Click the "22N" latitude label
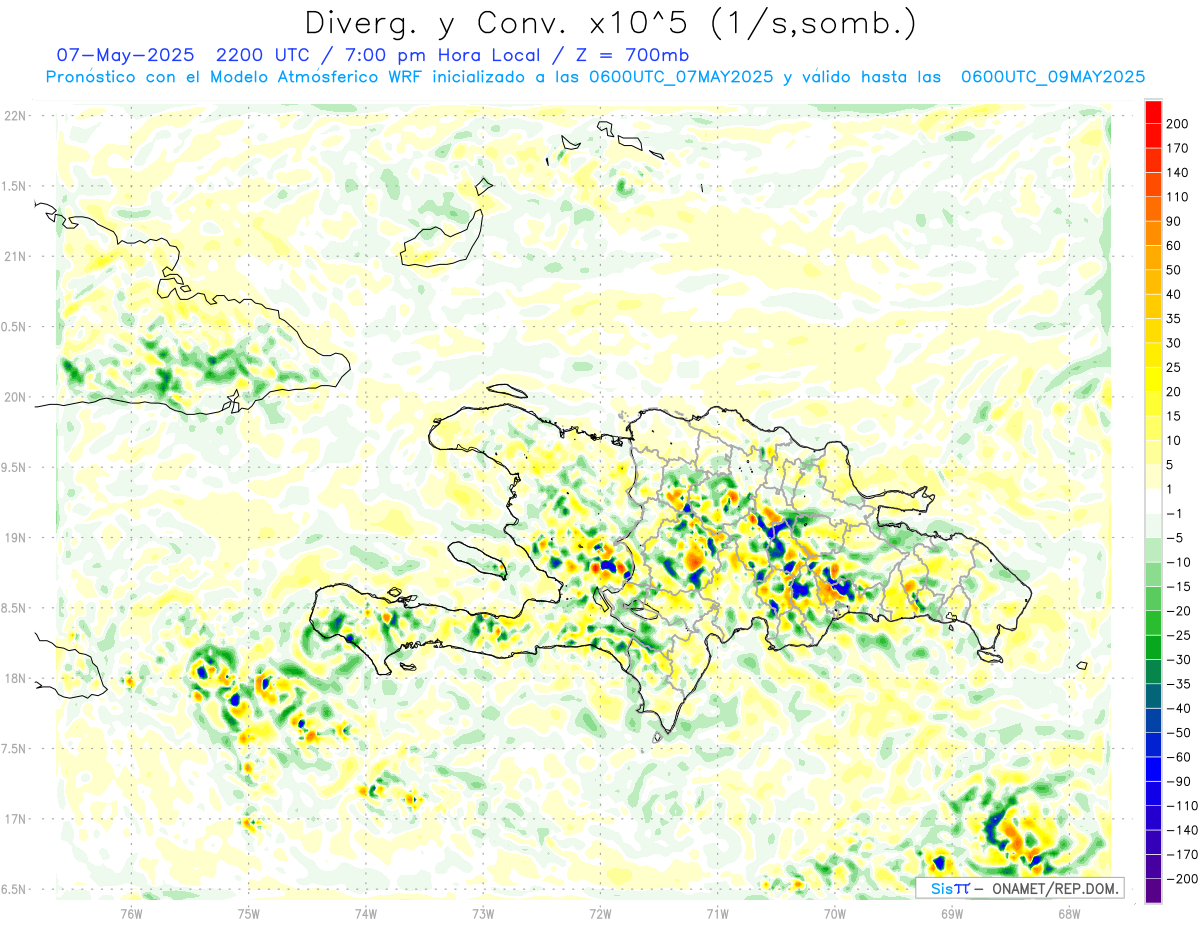Viewport: 1200px width, 927px height. coord(15,116)
